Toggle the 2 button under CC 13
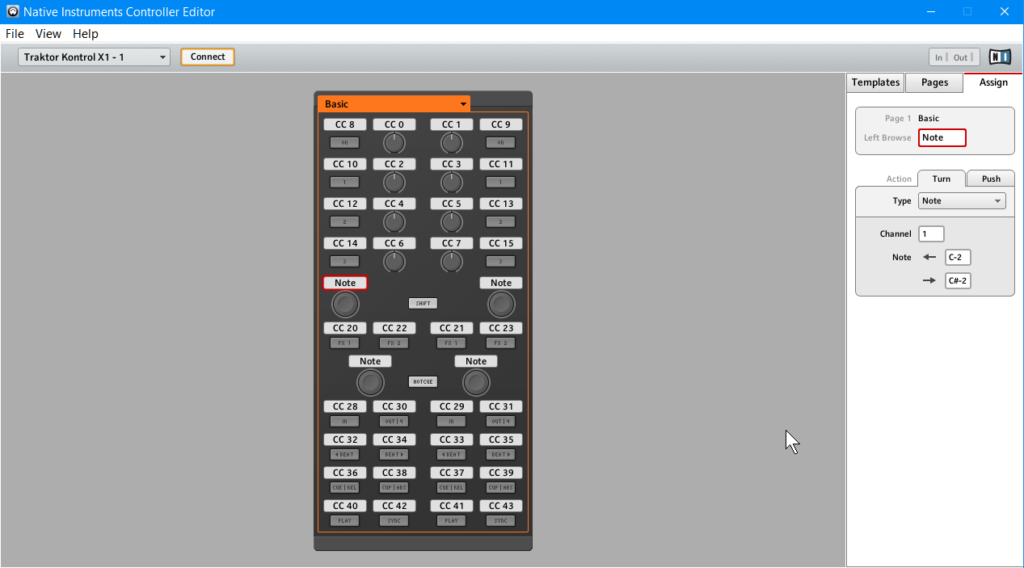 [501, 222]
